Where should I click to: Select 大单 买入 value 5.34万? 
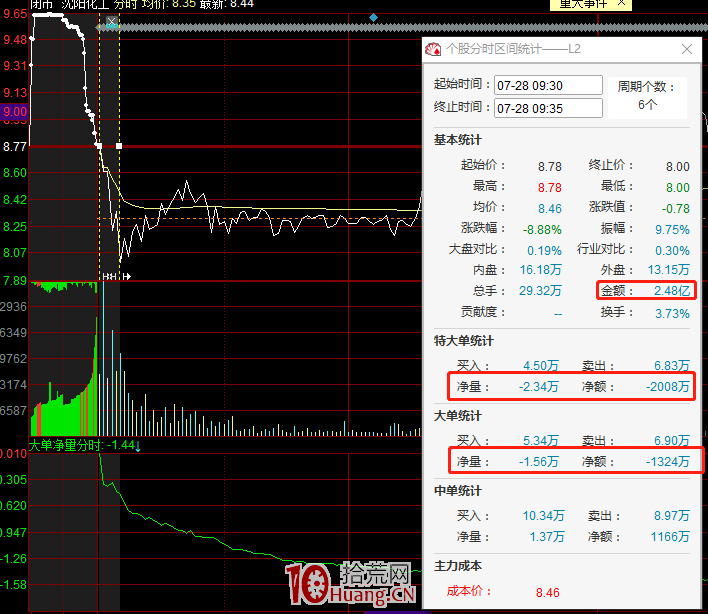click(541, 440)
